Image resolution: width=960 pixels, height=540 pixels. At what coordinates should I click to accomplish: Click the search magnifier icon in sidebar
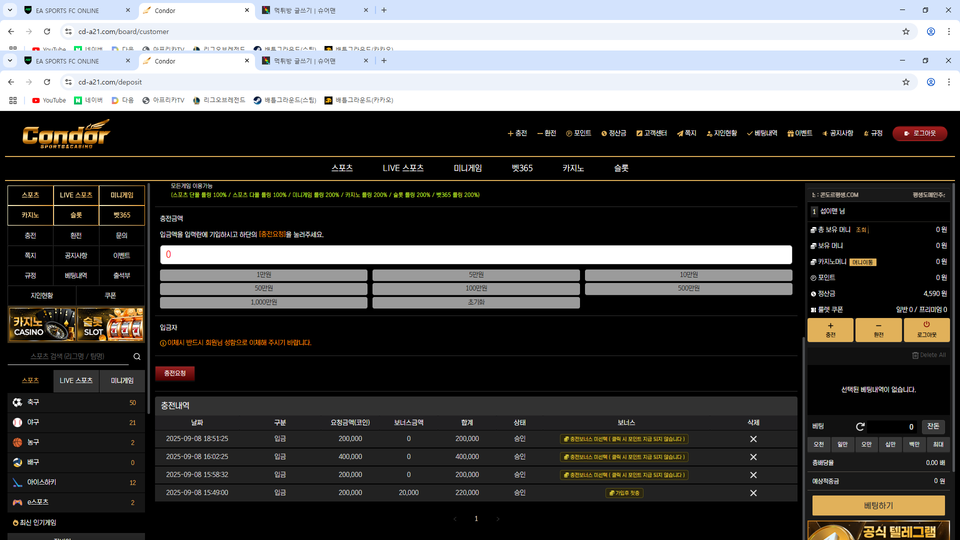point(137,356)
